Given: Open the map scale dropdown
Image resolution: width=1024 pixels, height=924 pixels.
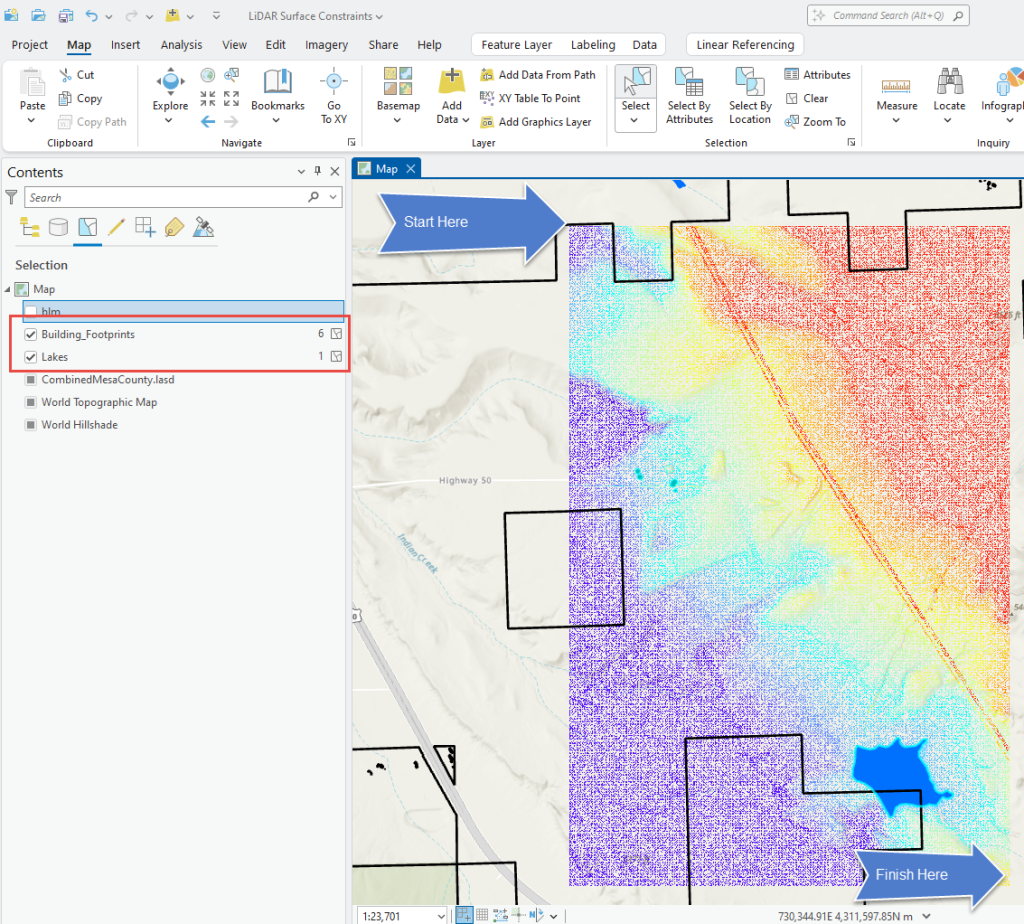Looking at the screenshot, I should pos(443,915).
